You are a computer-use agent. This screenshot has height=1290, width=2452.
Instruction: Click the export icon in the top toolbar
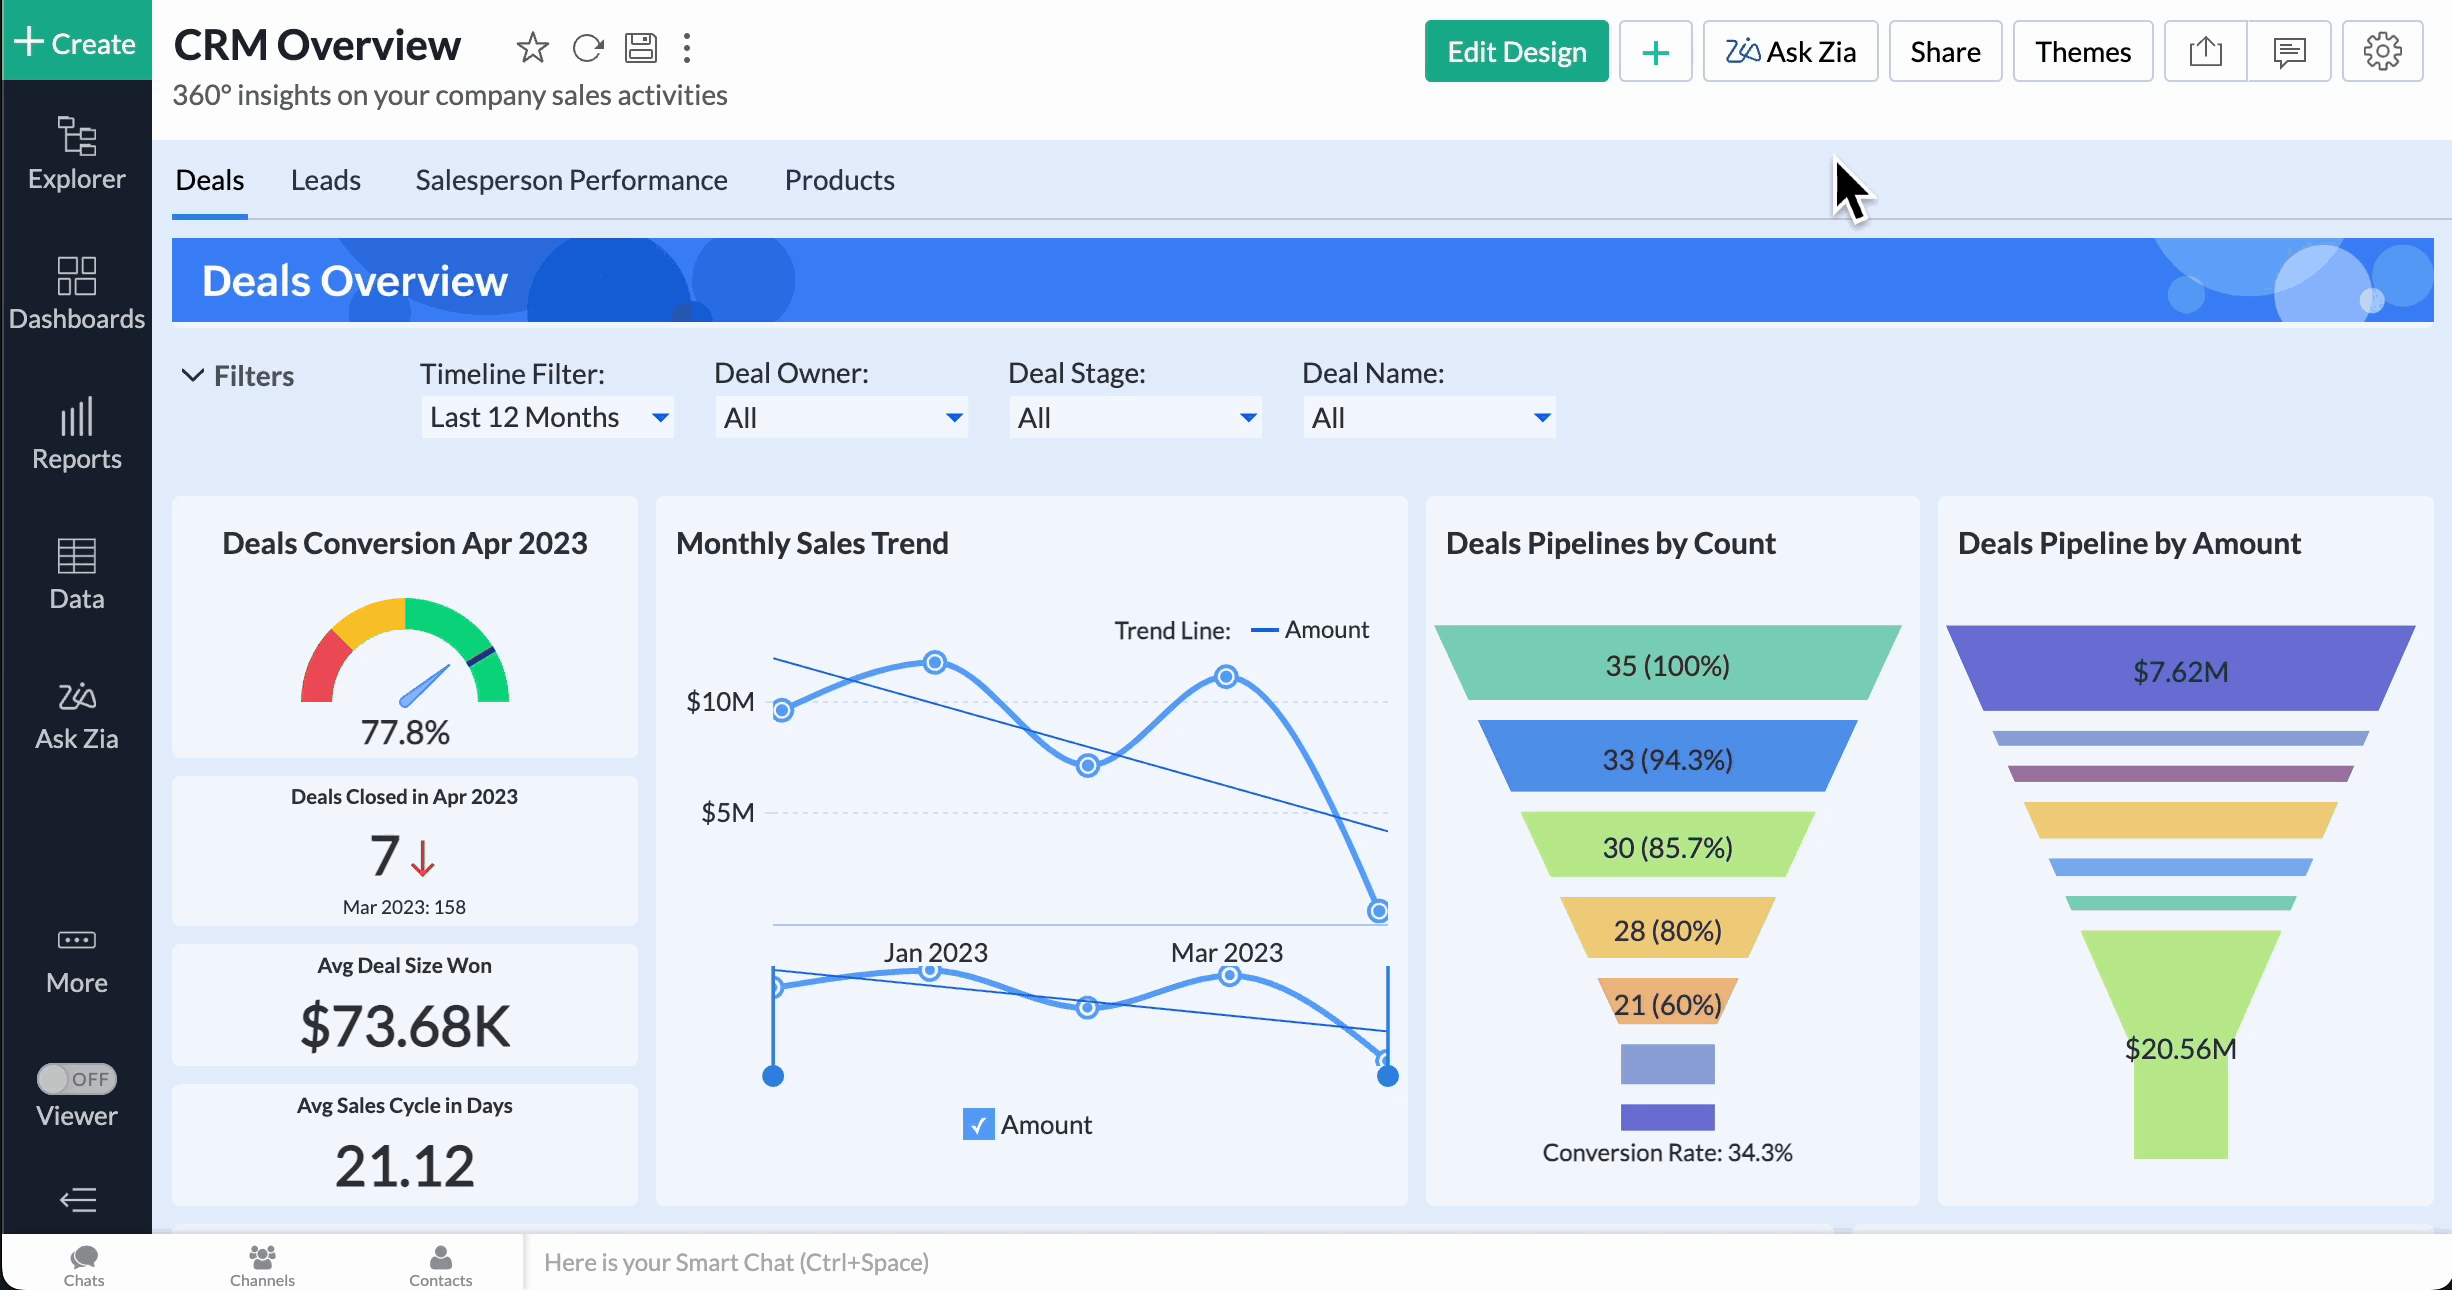pos(2205,51)
